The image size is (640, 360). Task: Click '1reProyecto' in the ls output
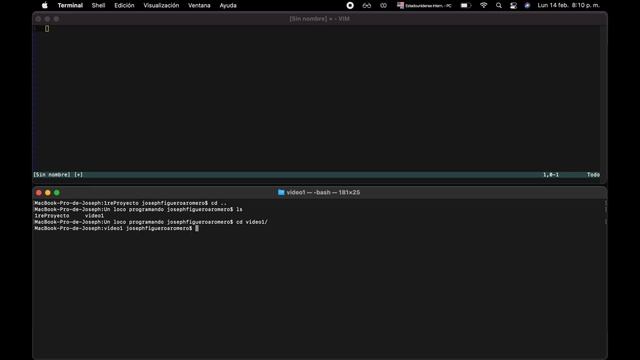52,216
